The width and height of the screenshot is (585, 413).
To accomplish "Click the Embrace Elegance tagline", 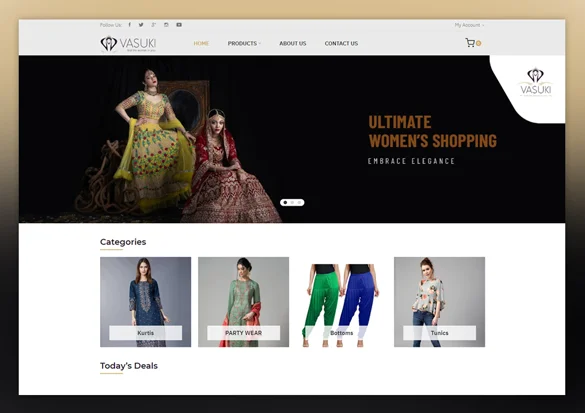I will tap(411, 161).
